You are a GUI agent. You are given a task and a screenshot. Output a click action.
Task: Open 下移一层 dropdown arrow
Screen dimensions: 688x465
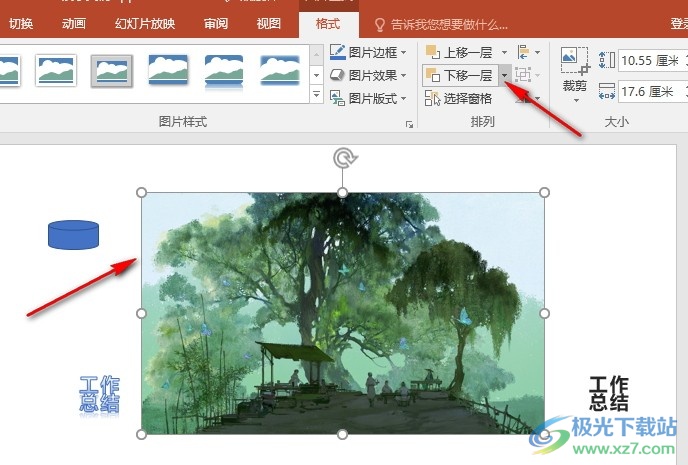tap(505, 75)
